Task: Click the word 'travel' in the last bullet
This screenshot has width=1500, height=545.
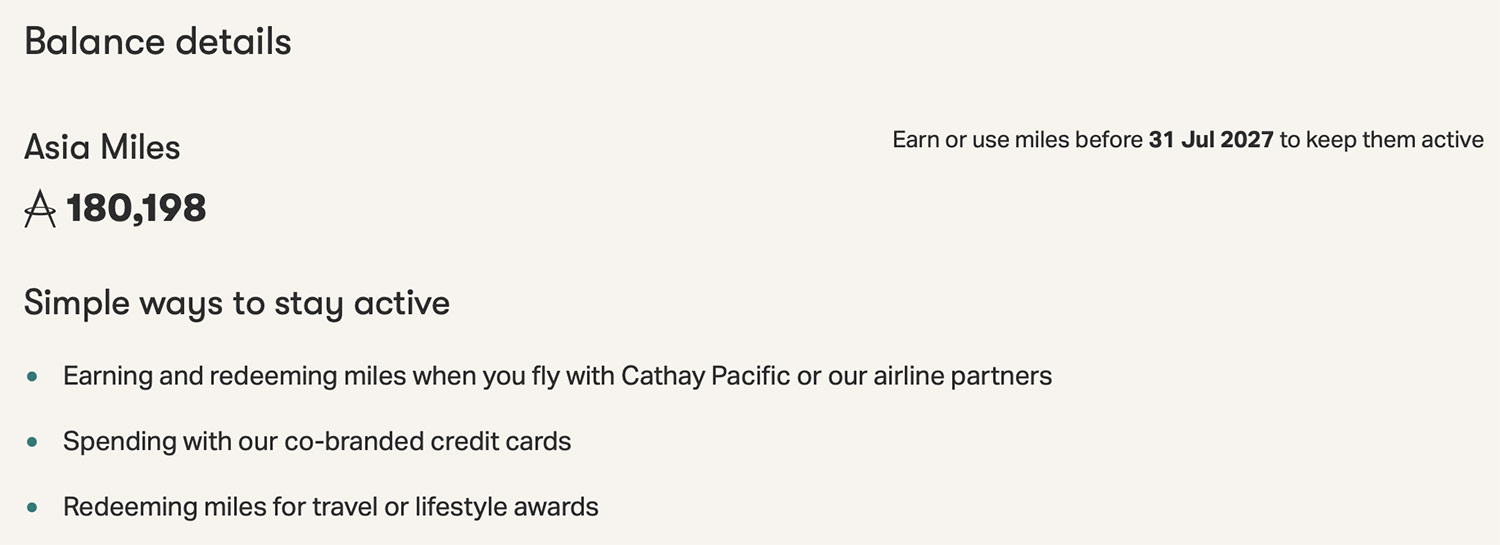Action: coord(345,507)
